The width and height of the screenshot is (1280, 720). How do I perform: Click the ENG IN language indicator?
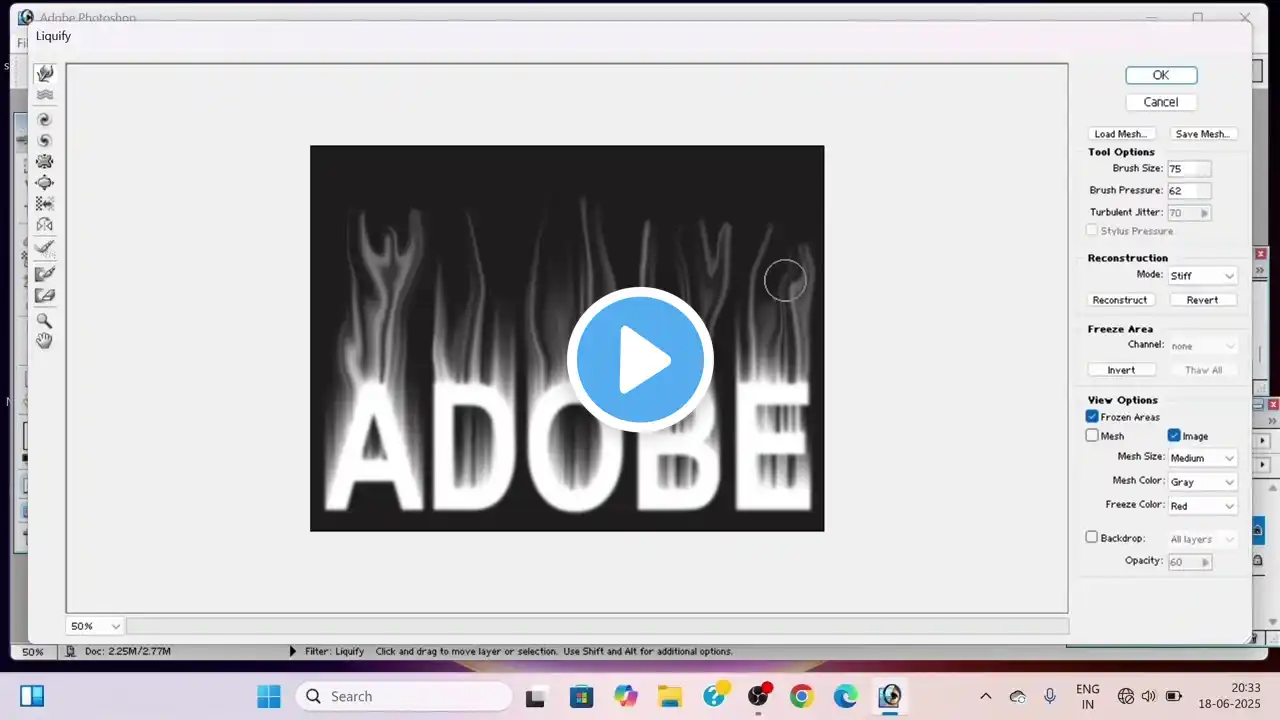coord(1087,696)
